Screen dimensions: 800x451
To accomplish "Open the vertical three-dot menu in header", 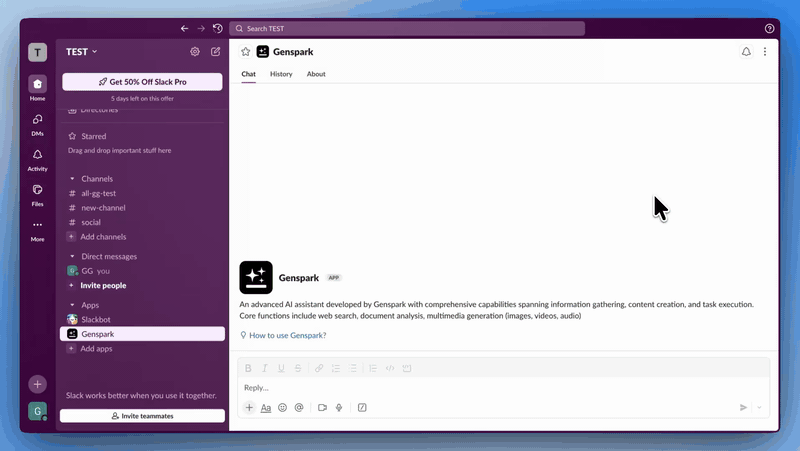I will pyautogui.click(x=765, y=52).
